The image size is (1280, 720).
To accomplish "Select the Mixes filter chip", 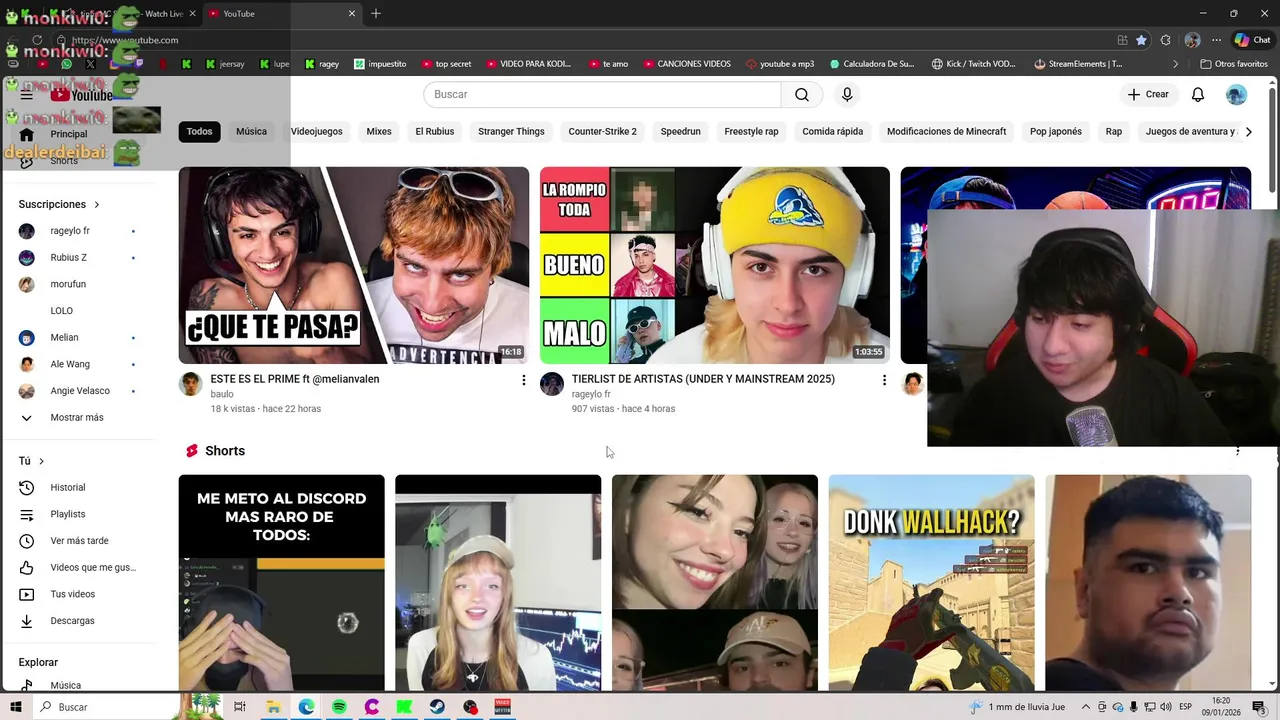I will 379,131.
